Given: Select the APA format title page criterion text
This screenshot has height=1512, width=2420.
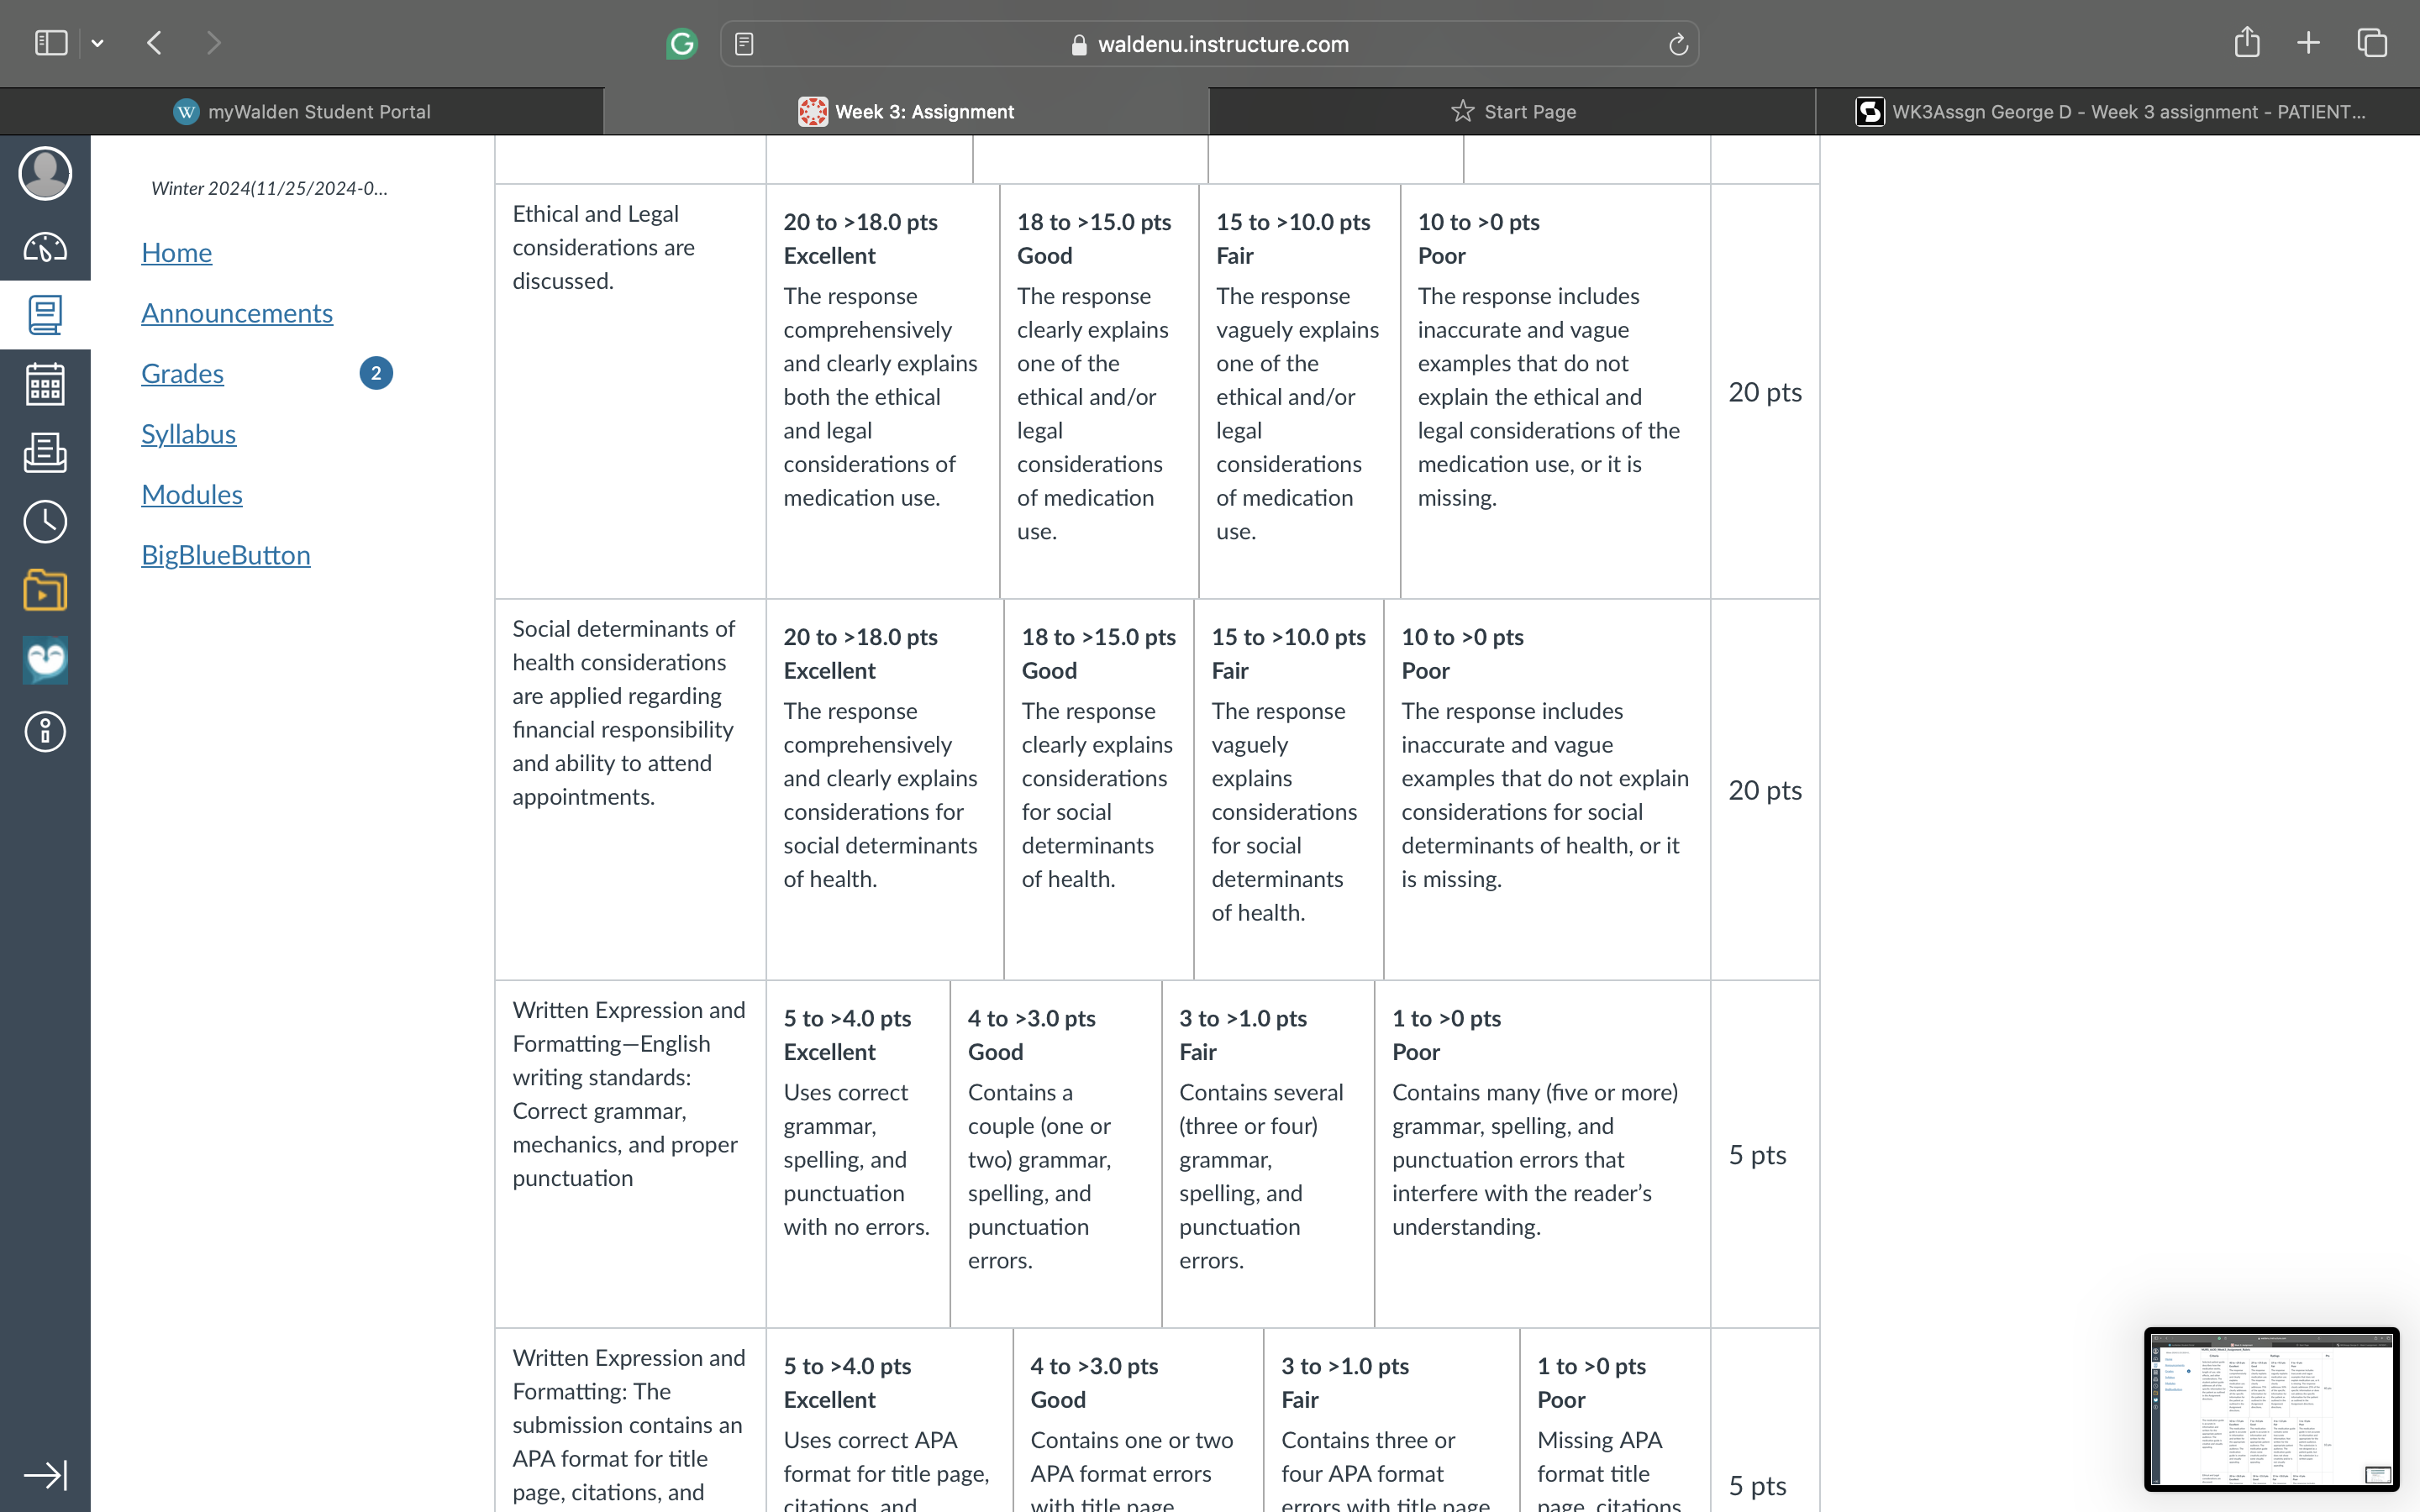Looking at the screenshot, I should point(629,1425).
